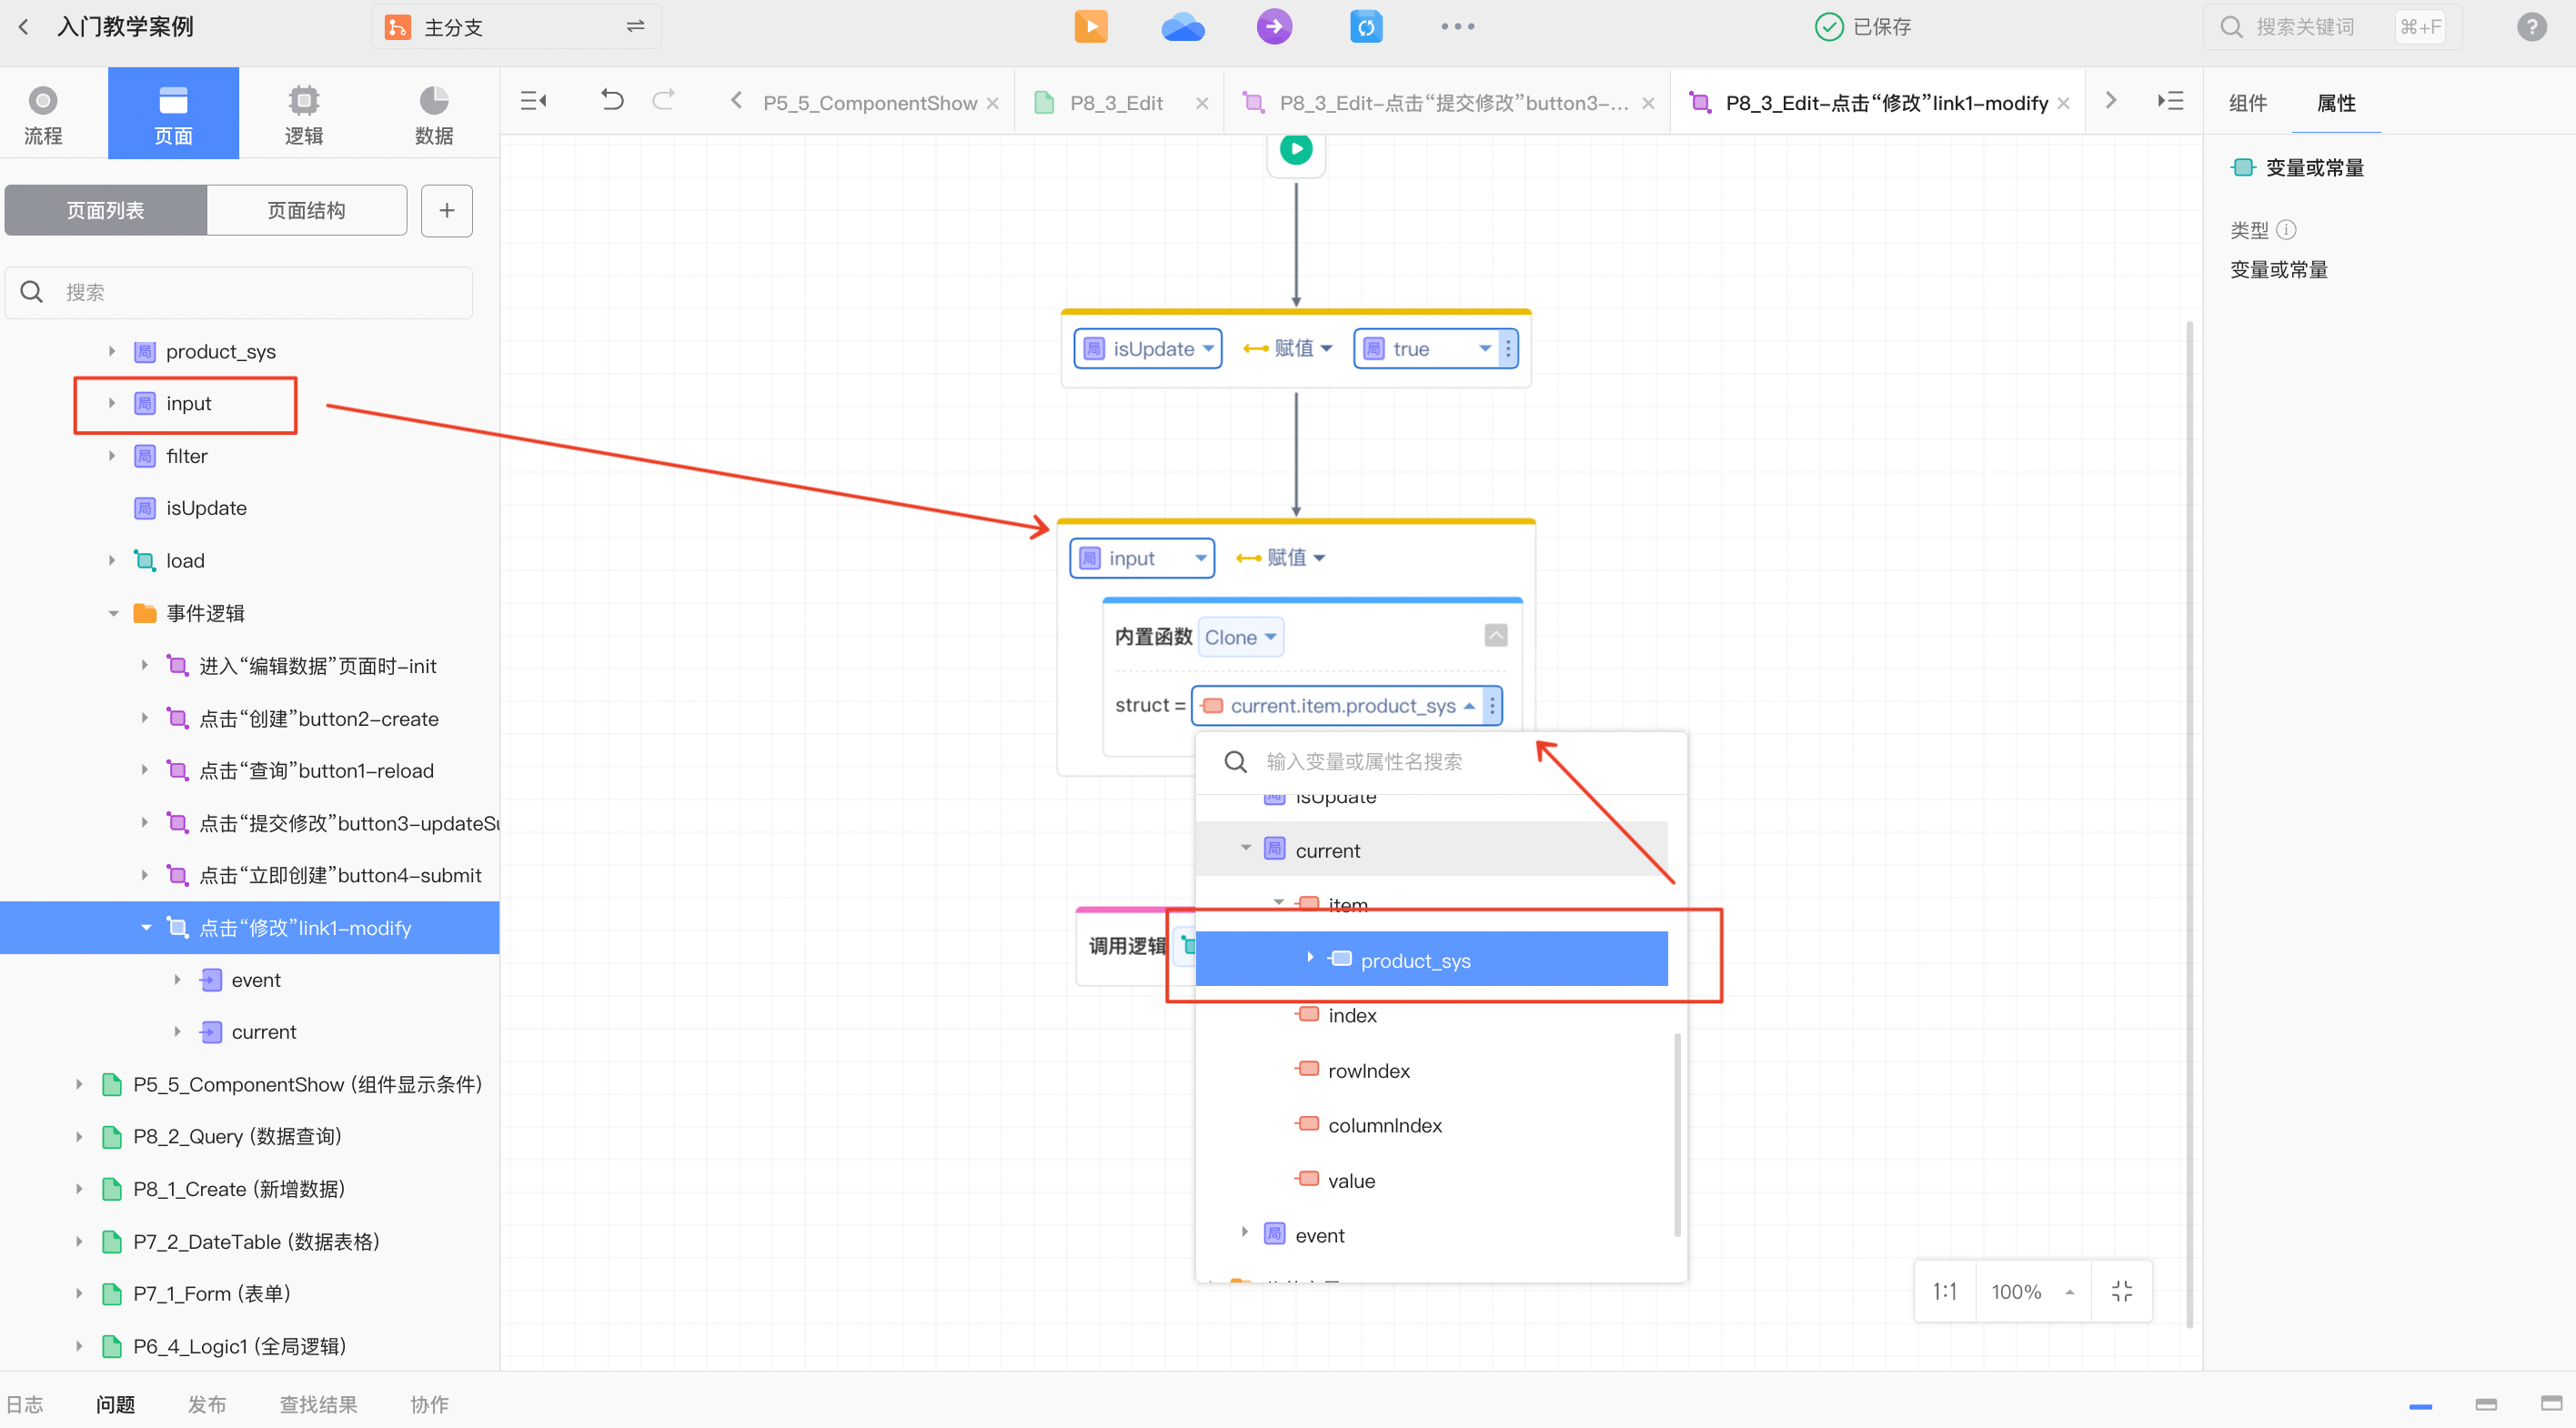Expand the event node in dropdown
The height and width of the screenshot is (1428, 2576).
pos(1245,1233)
